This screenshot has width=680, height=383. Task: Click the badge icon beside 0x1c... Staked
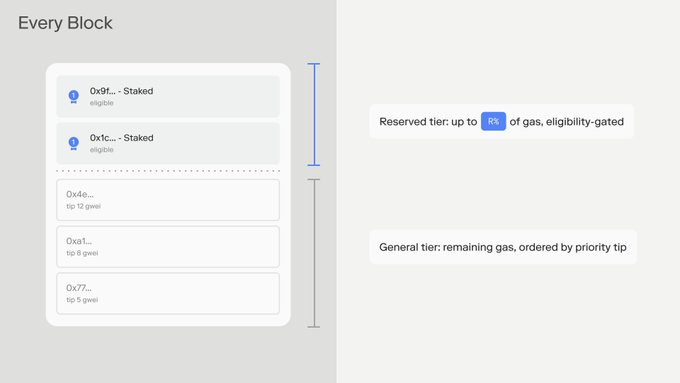coord(74,143)
